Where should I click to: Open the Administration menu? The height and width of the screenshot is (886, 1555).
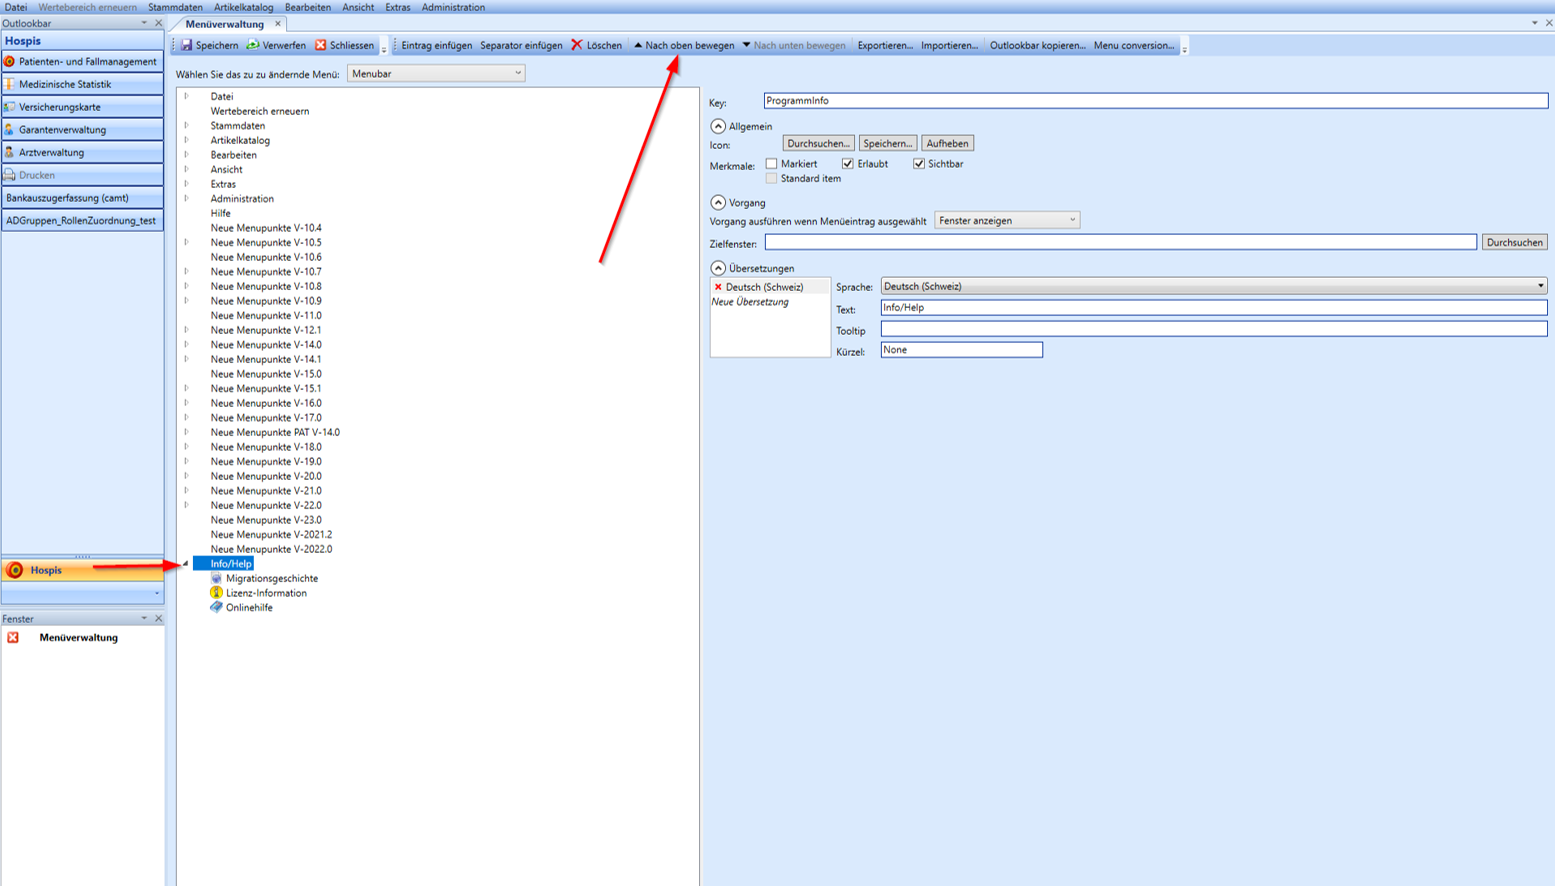click(453, 7)
